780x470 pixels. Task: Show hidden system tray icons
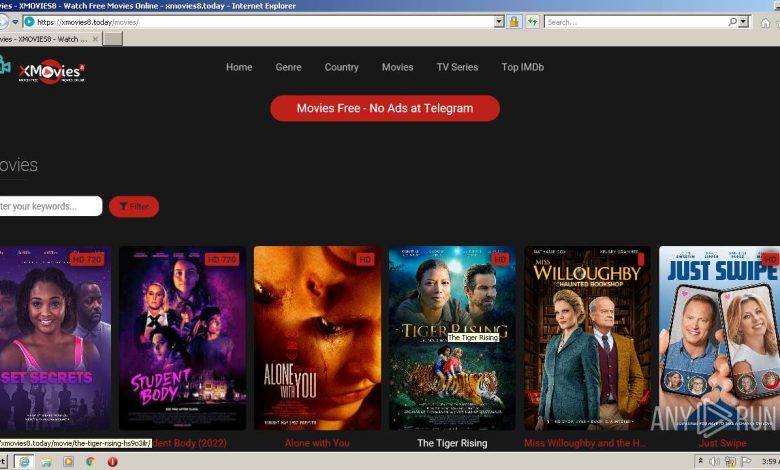[701, 462]
